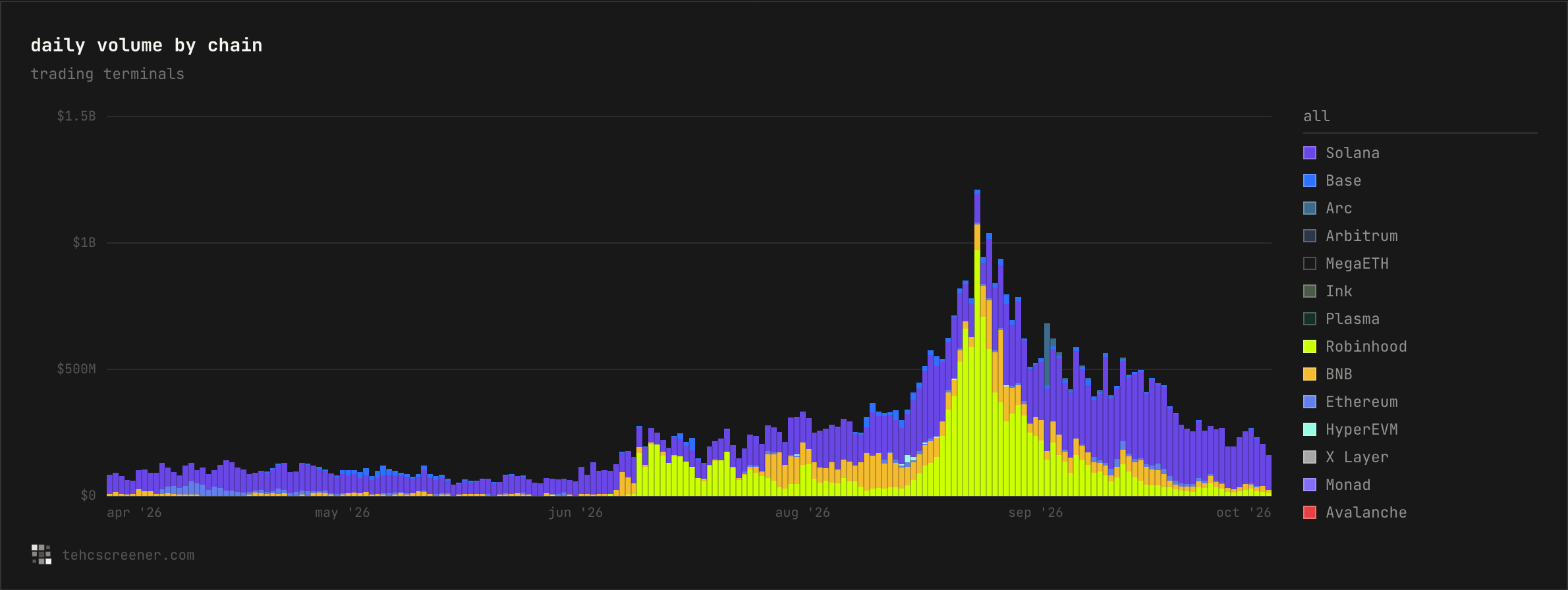Click the sep '26 axis label

click(x=1035, y=513)
